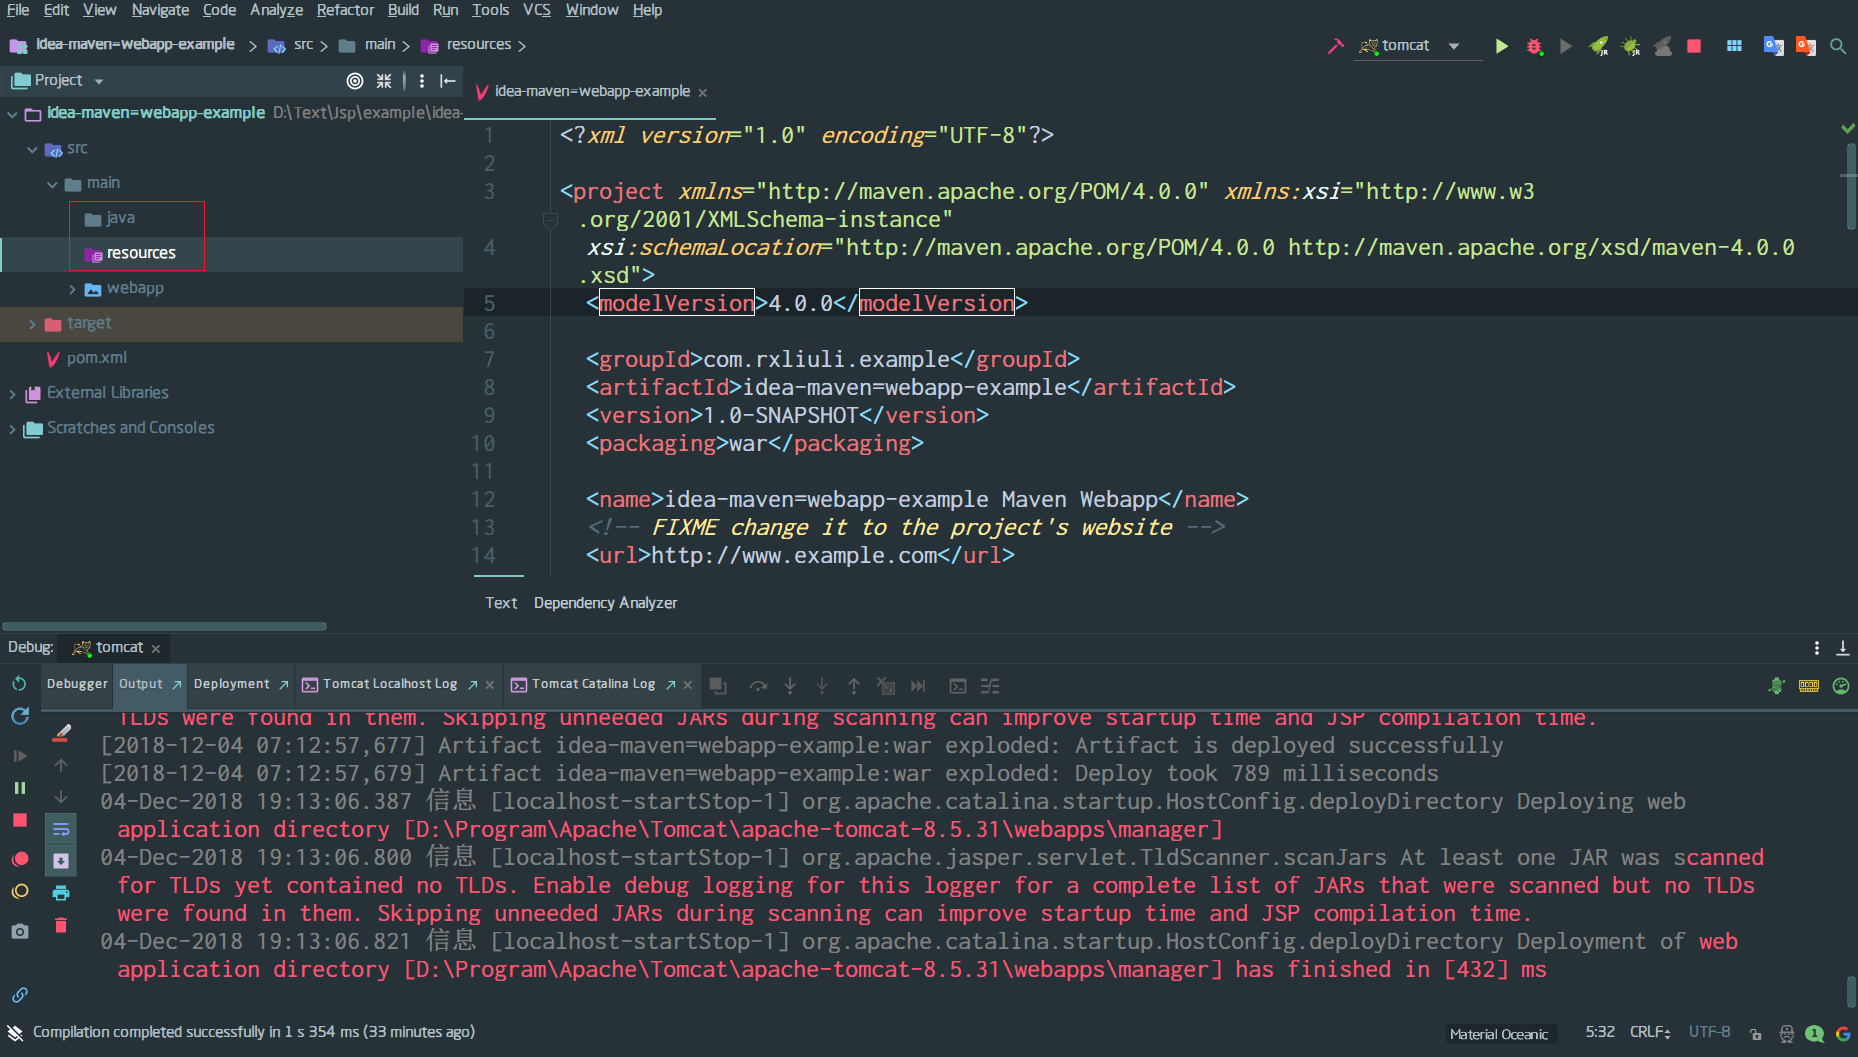
Task: Toggle read-only lock in status bar
Action: (1756, 1034)
